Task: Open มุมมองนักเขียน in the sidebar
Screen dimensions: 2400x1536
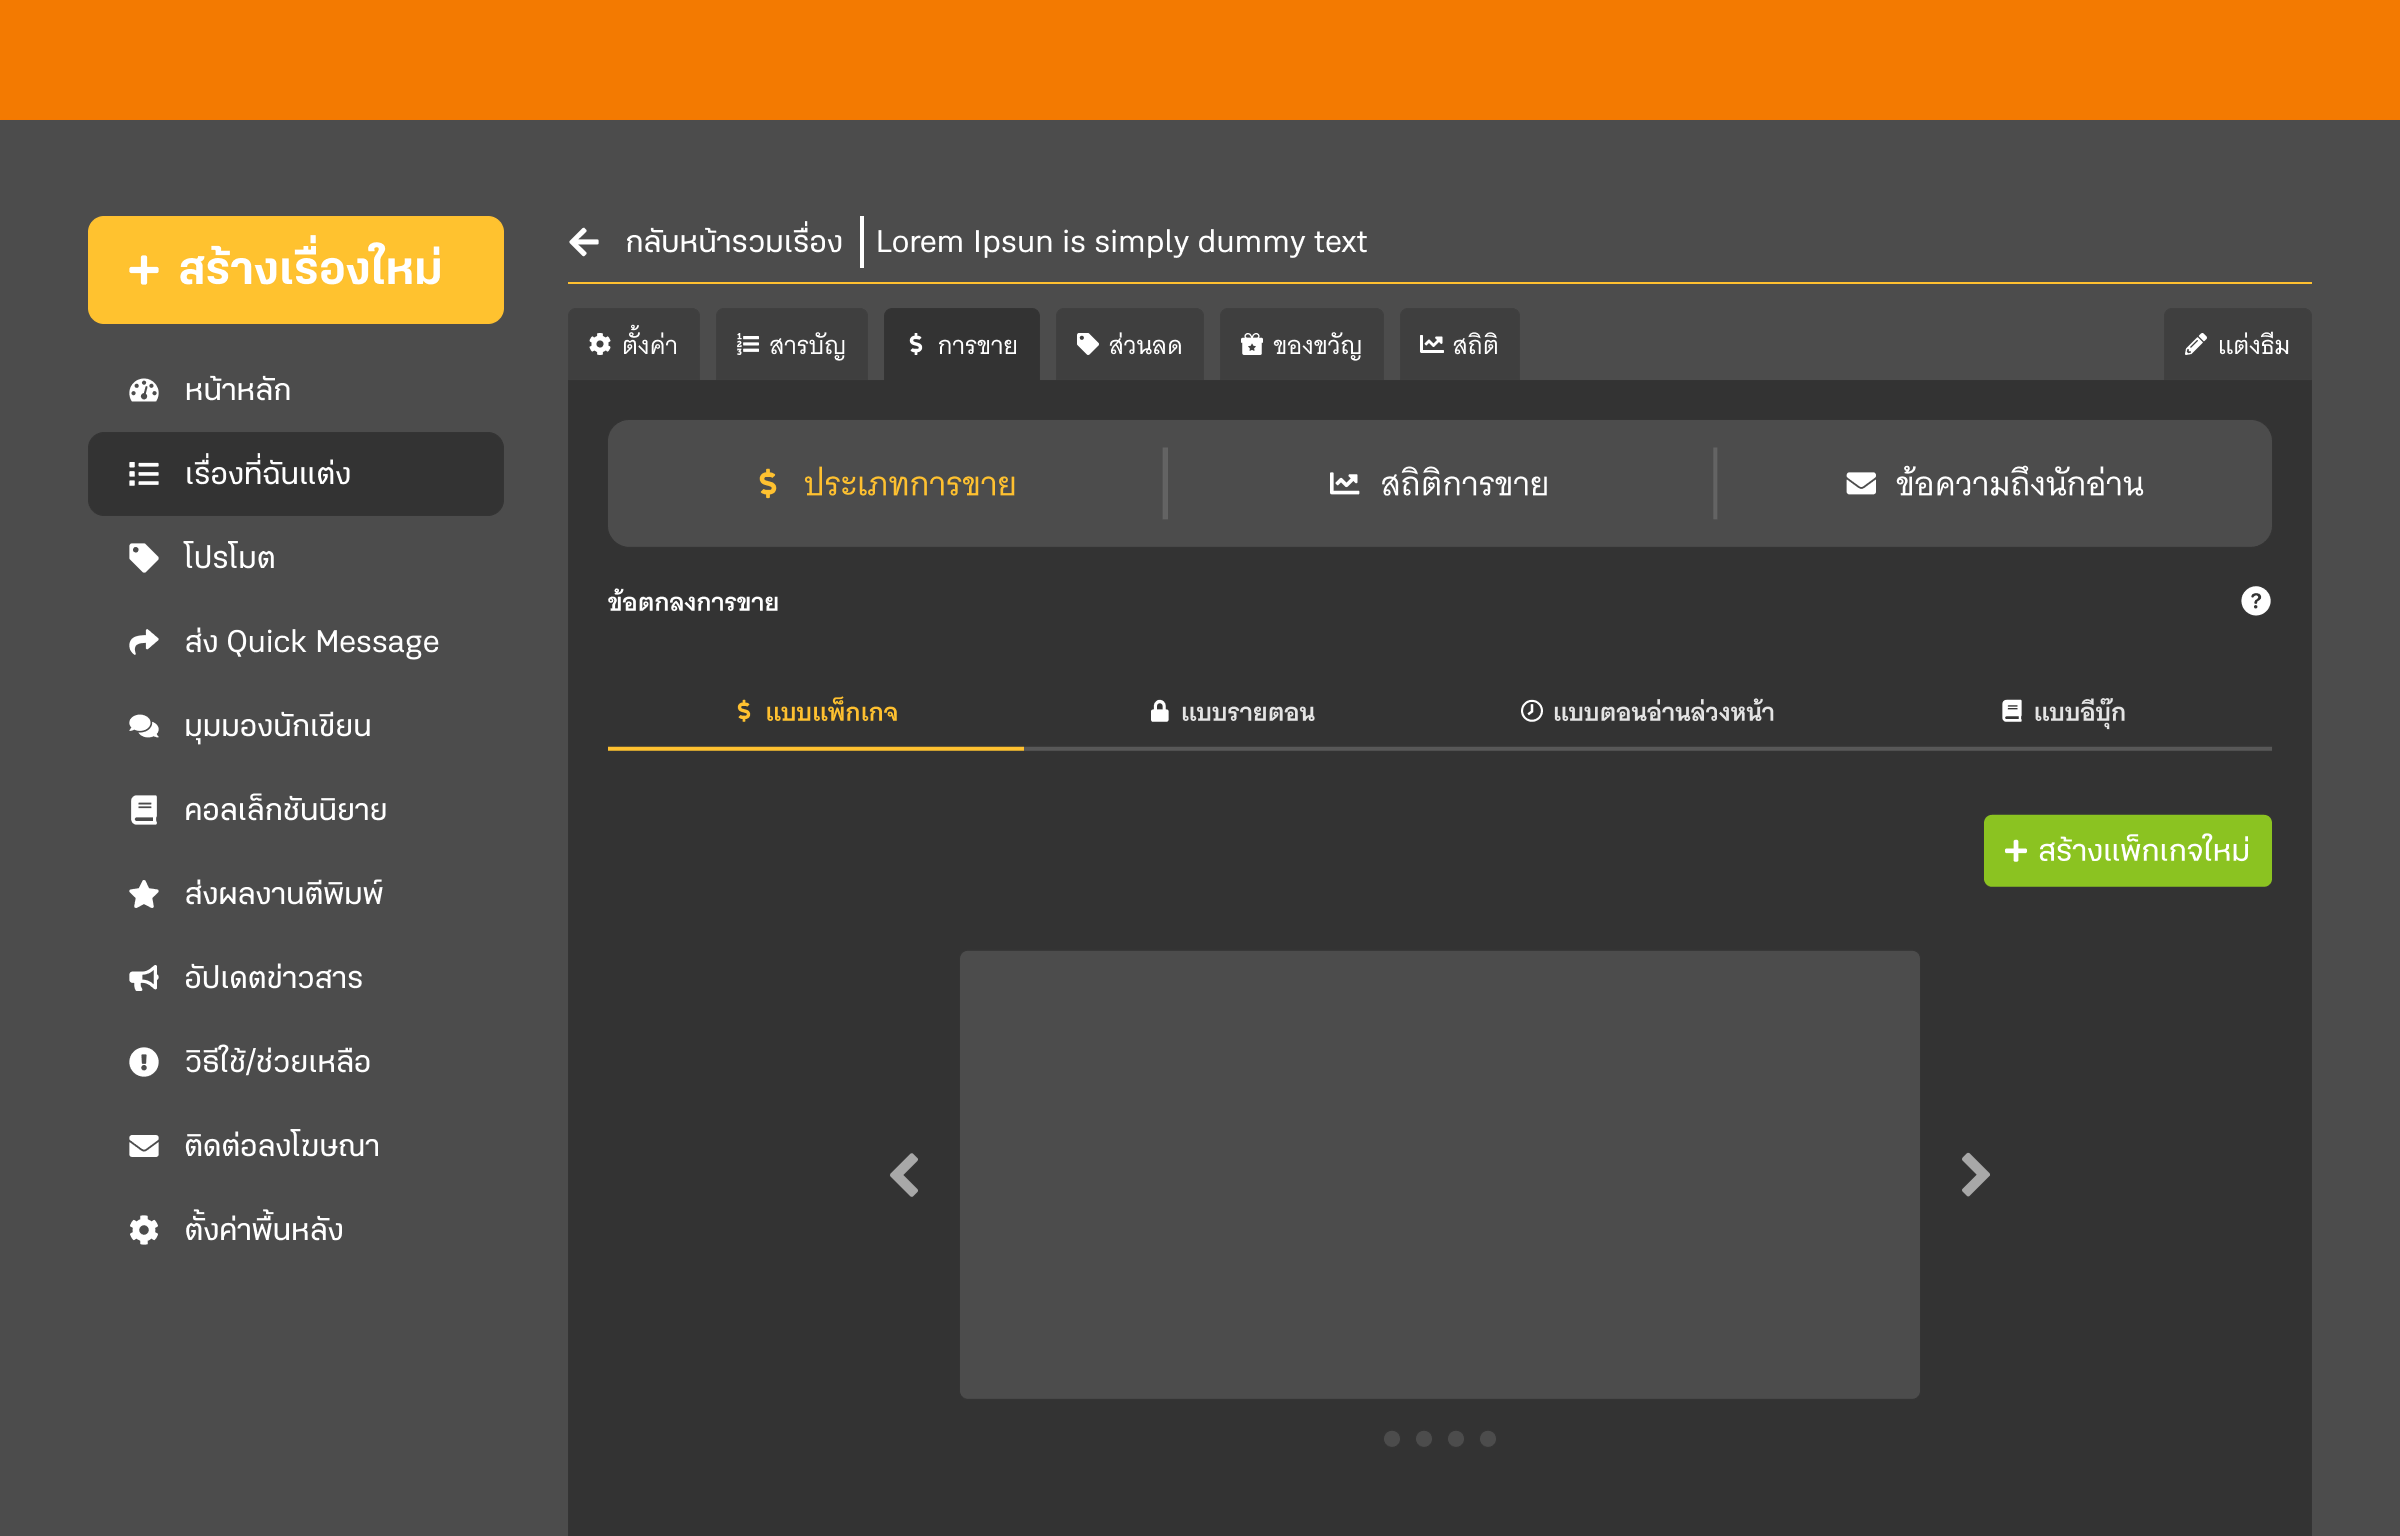Action: (x=295, y=726)
